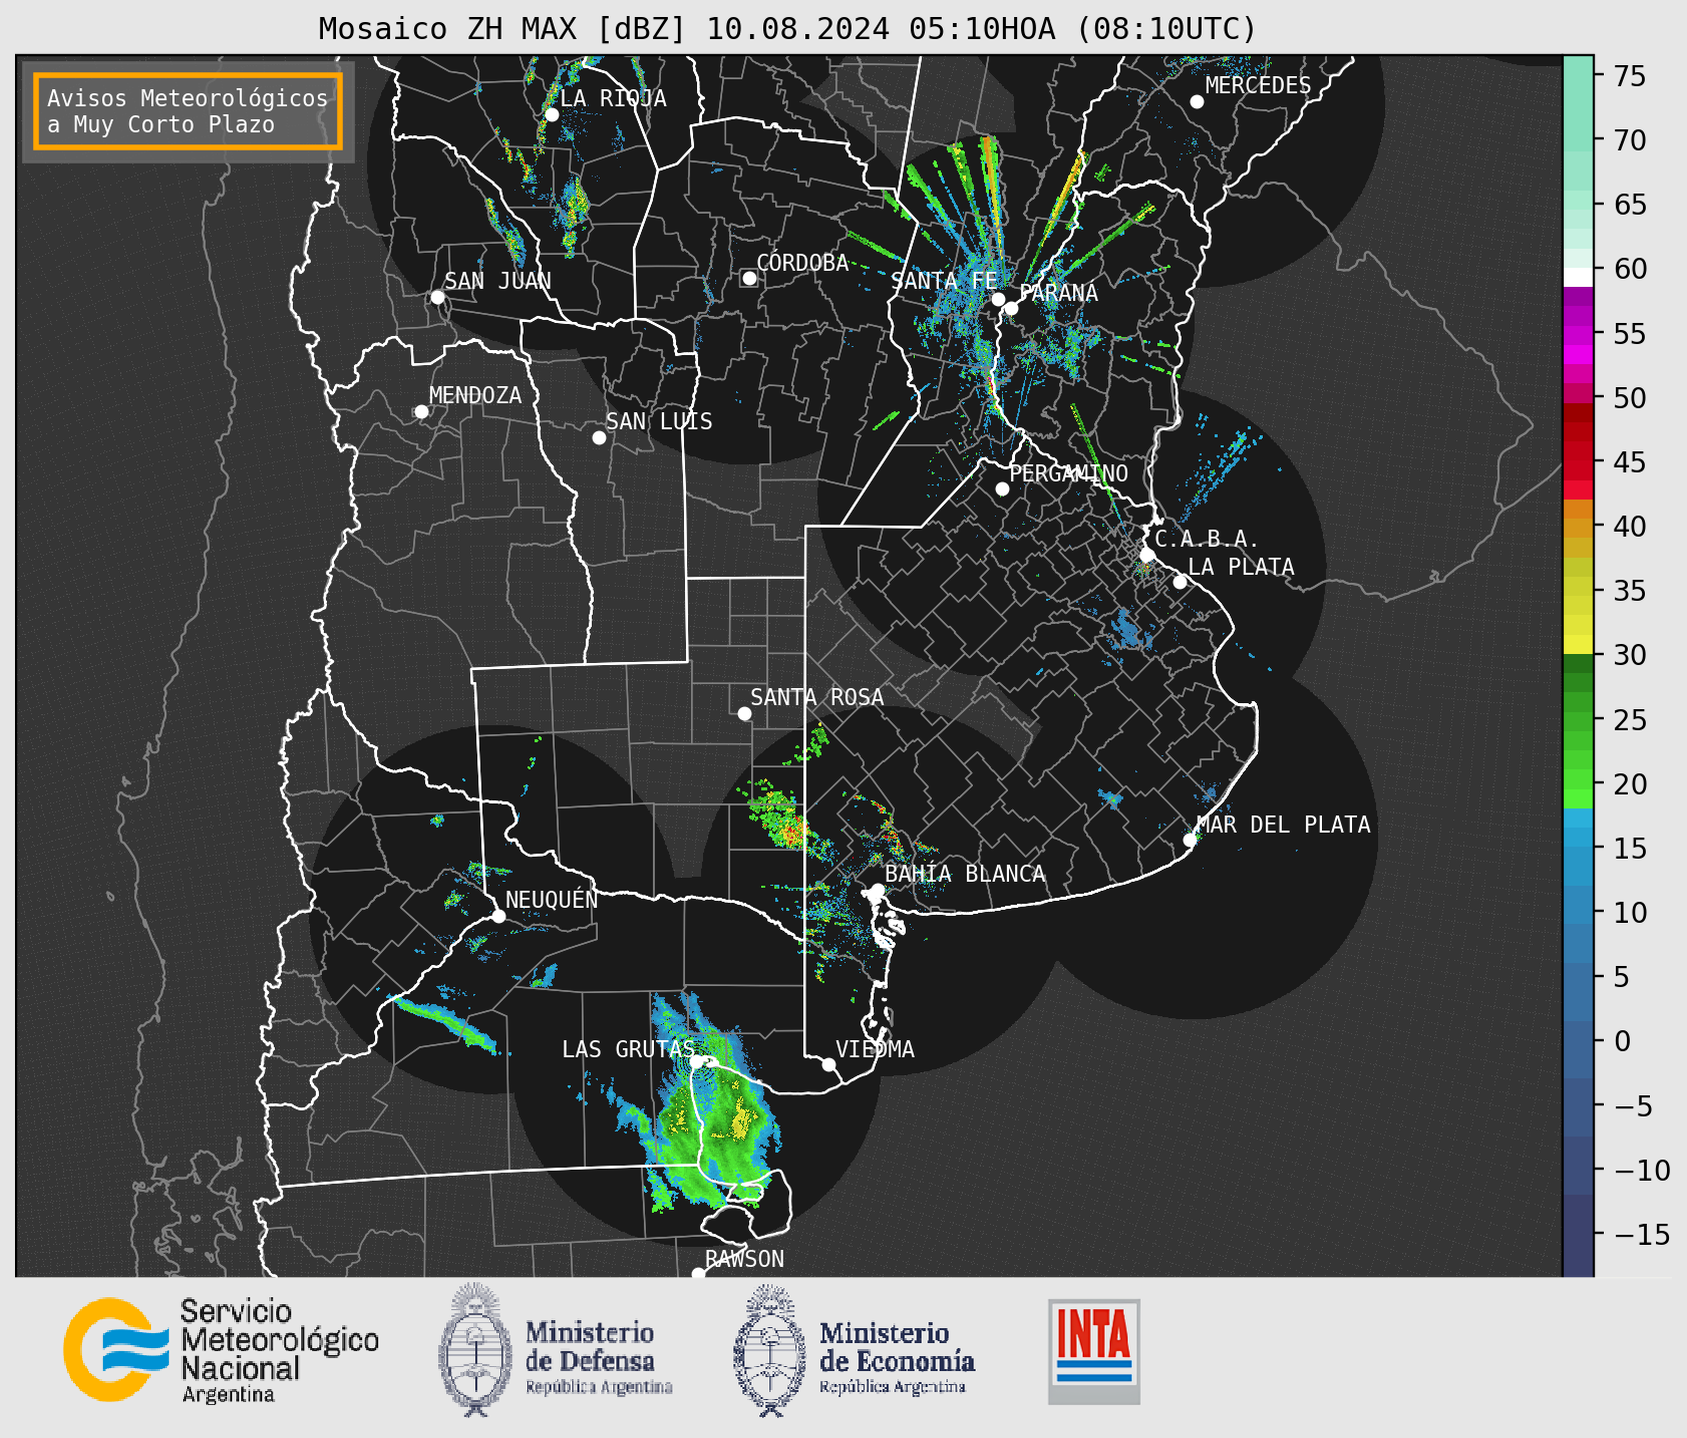Click the SANTA ROSA label text
Image resolution: width=1687 pixels, height=1438 pixels.
pos(817,698)
